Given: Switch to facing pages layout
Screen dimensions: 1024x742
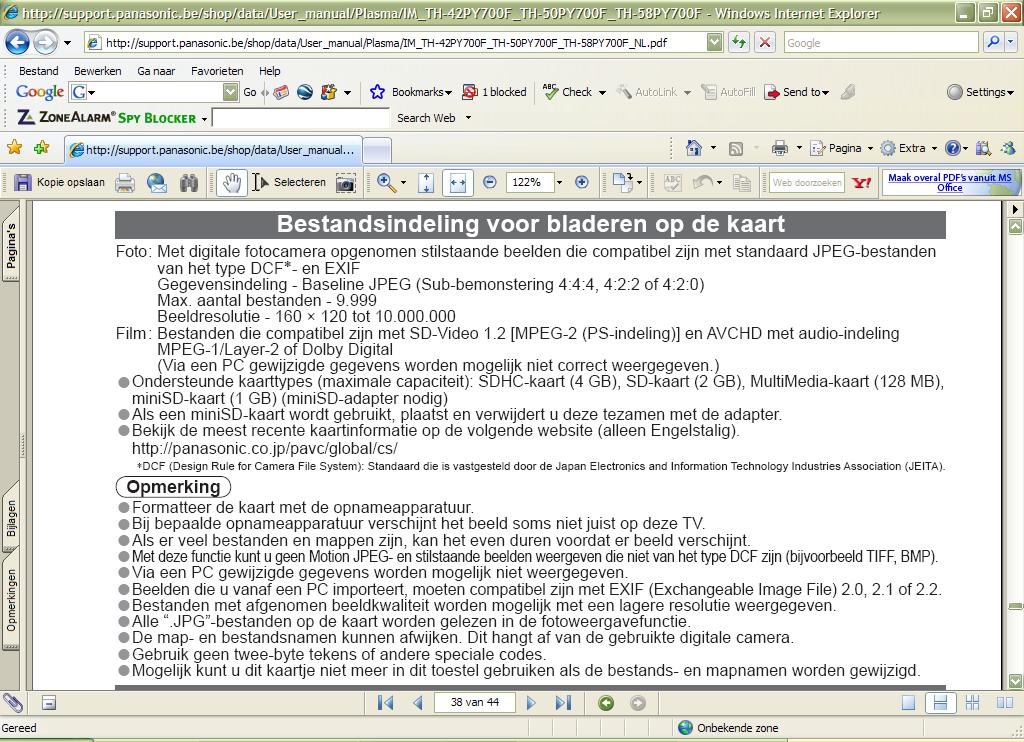Looking at the screenshot, I should click(x=1004, y=703).
